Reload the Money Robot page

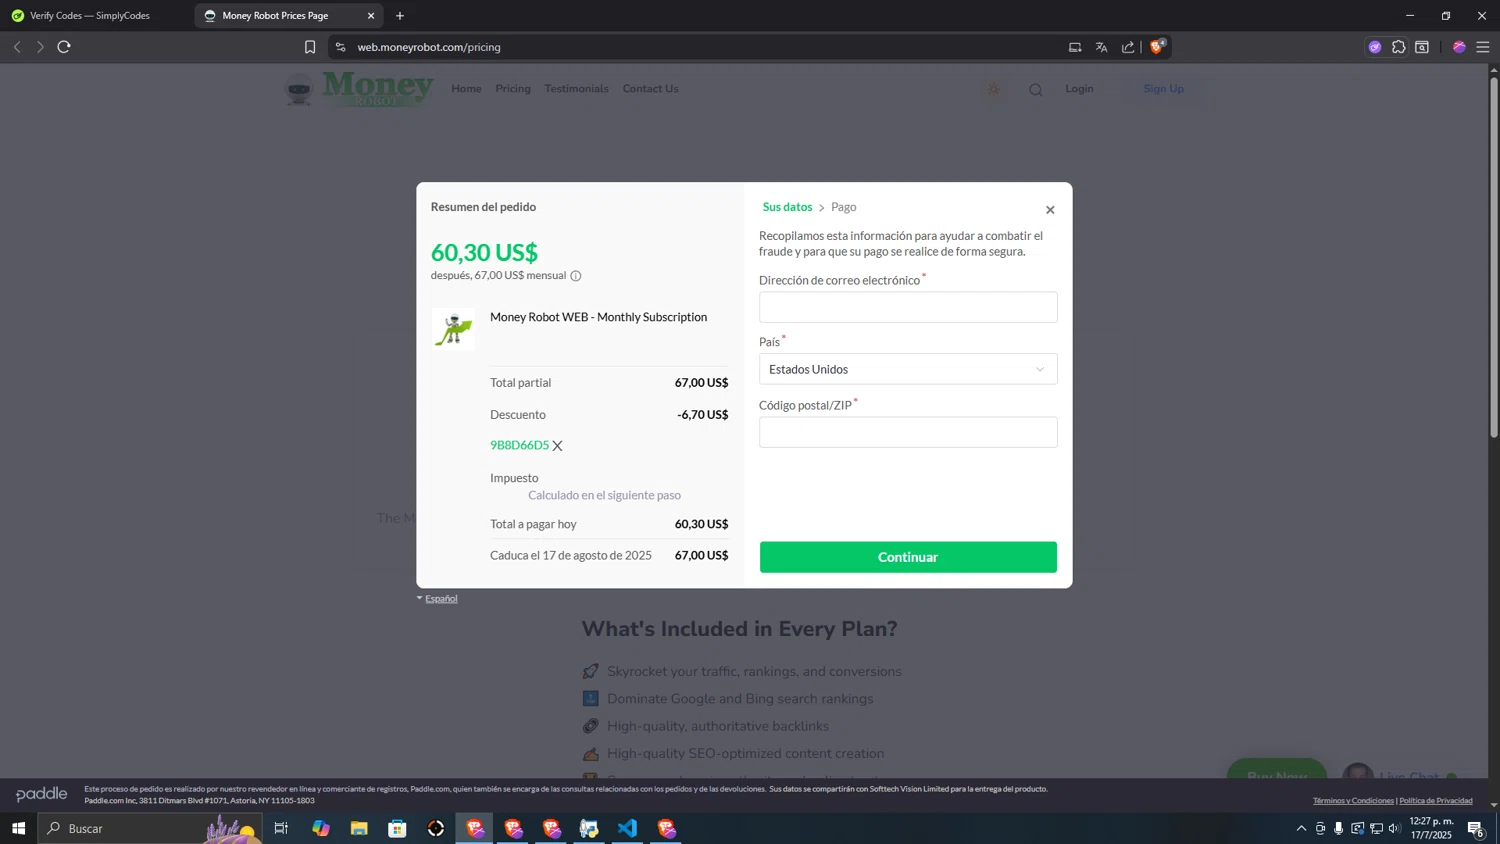(64, 47)
